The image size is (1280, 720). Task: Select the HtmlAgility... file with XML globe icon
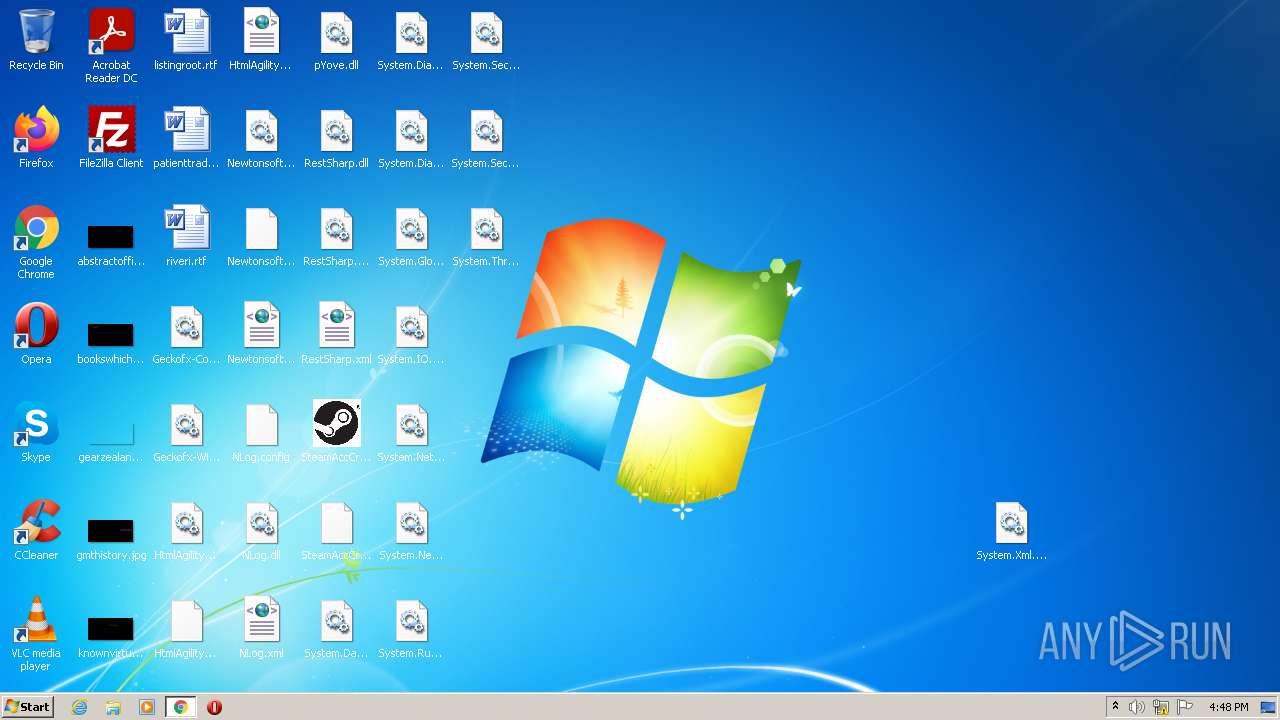click(x=261, y=40)
